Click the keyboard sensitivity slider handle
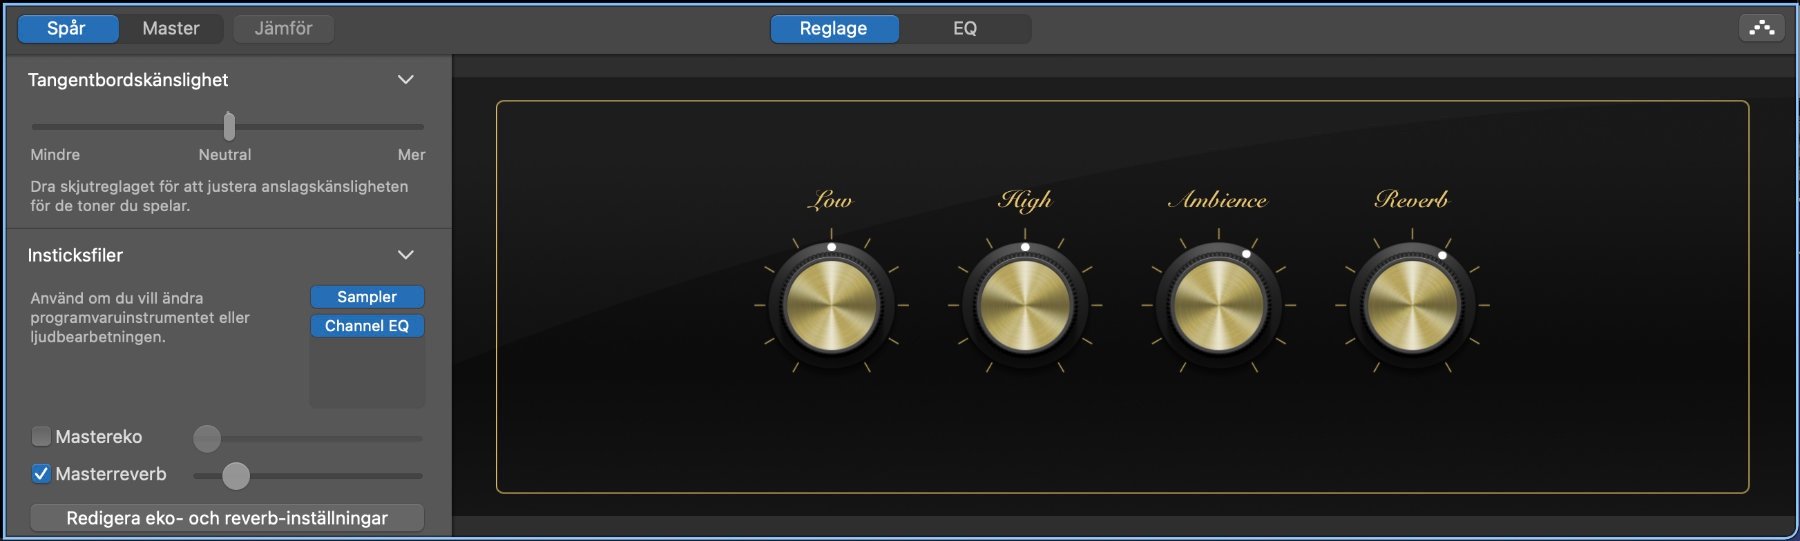1800x541 pixels. tap(229, 127)
